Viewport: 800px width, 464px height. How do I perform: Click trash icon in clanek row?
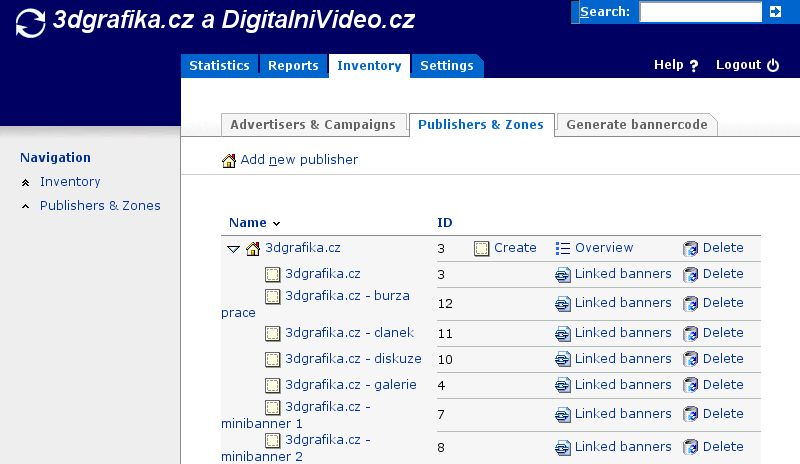(690, 333)
